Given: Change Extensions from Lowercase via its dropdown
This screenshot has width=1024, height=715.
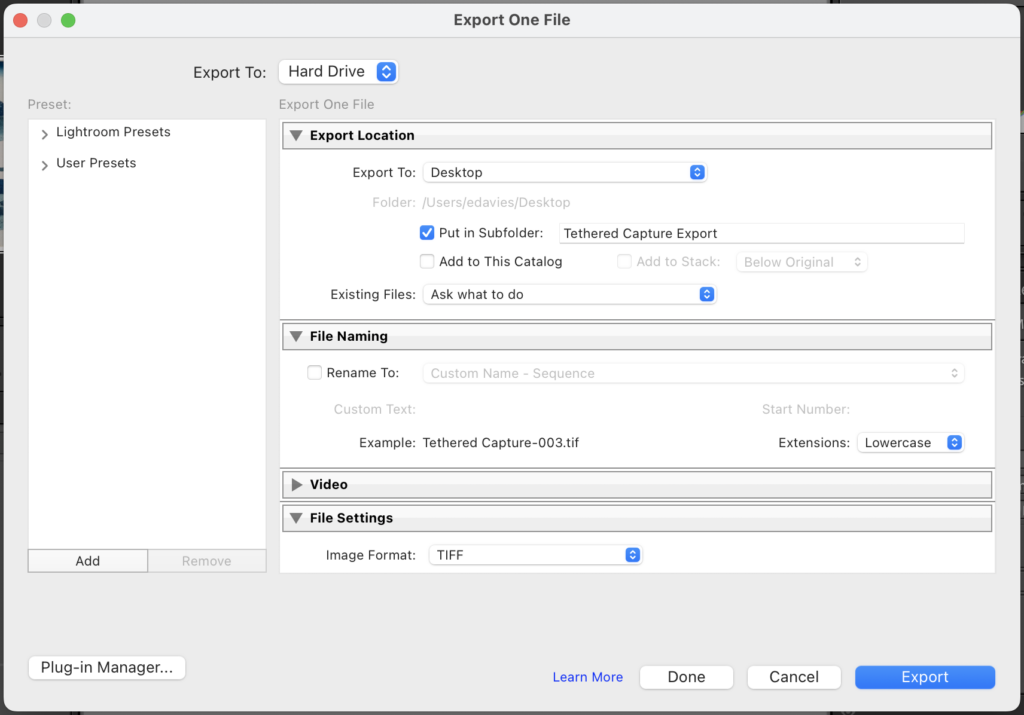Looking at the screenshot, I should tap(910, 442).
